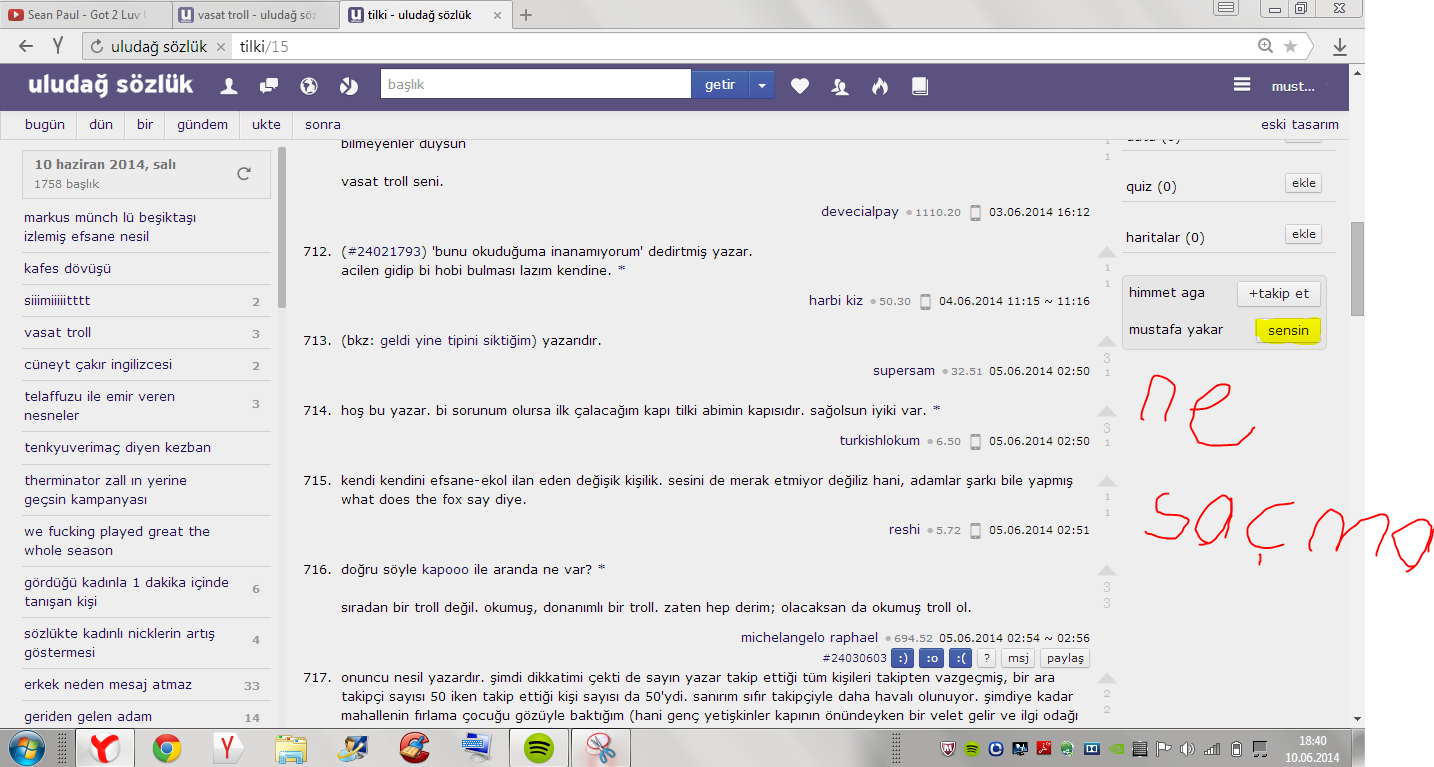Click the heart favorites icon
The image size is (1434, 767).
click(799, 86)
